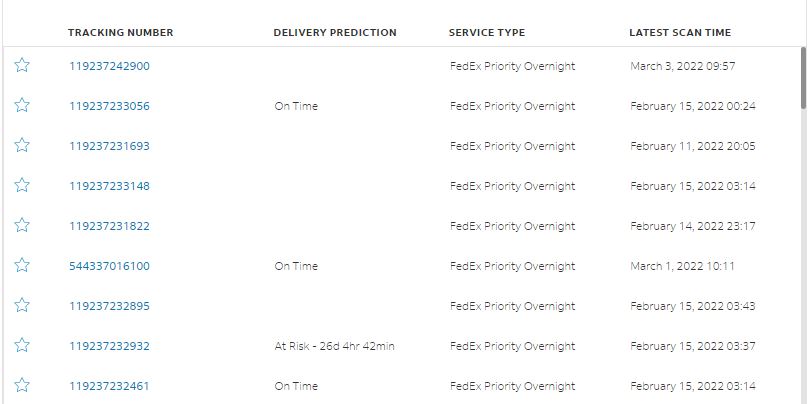Mark 119237233148 as starred
The height and width of the screenshot is (404, 809).
point(22,185)
